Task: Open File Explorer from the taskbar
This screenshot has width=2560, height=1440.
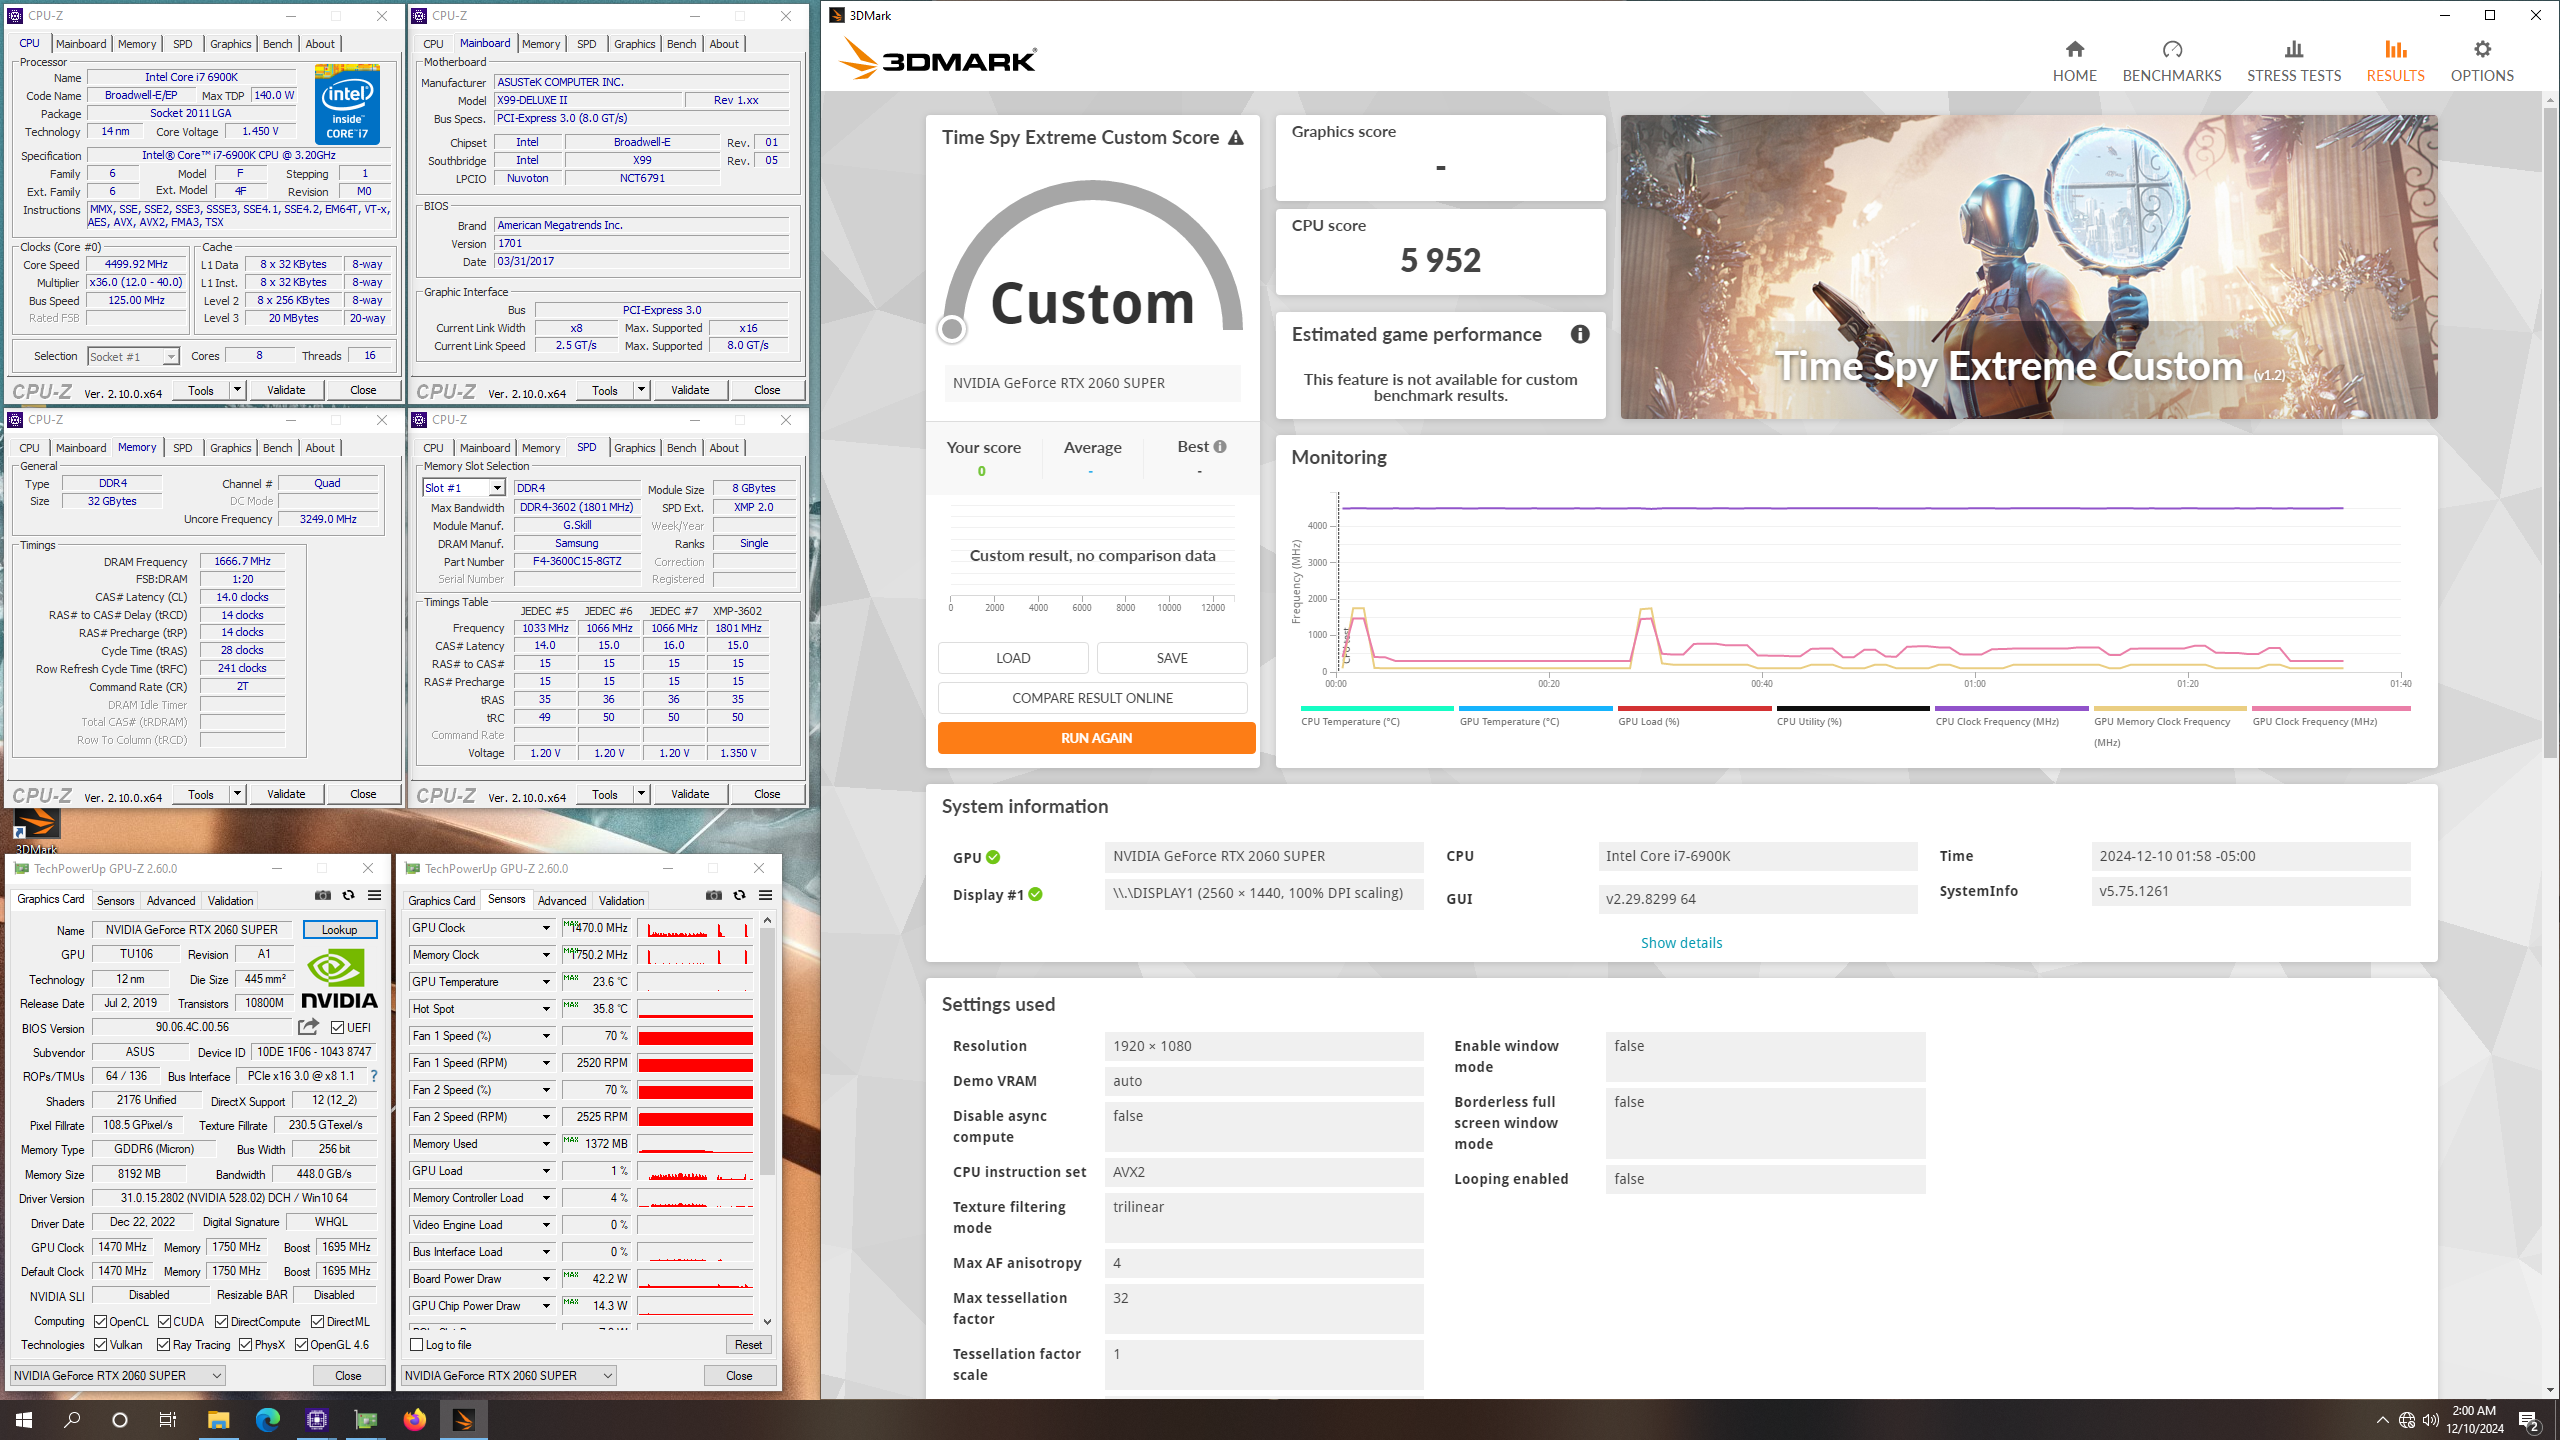Action: 219,1419
